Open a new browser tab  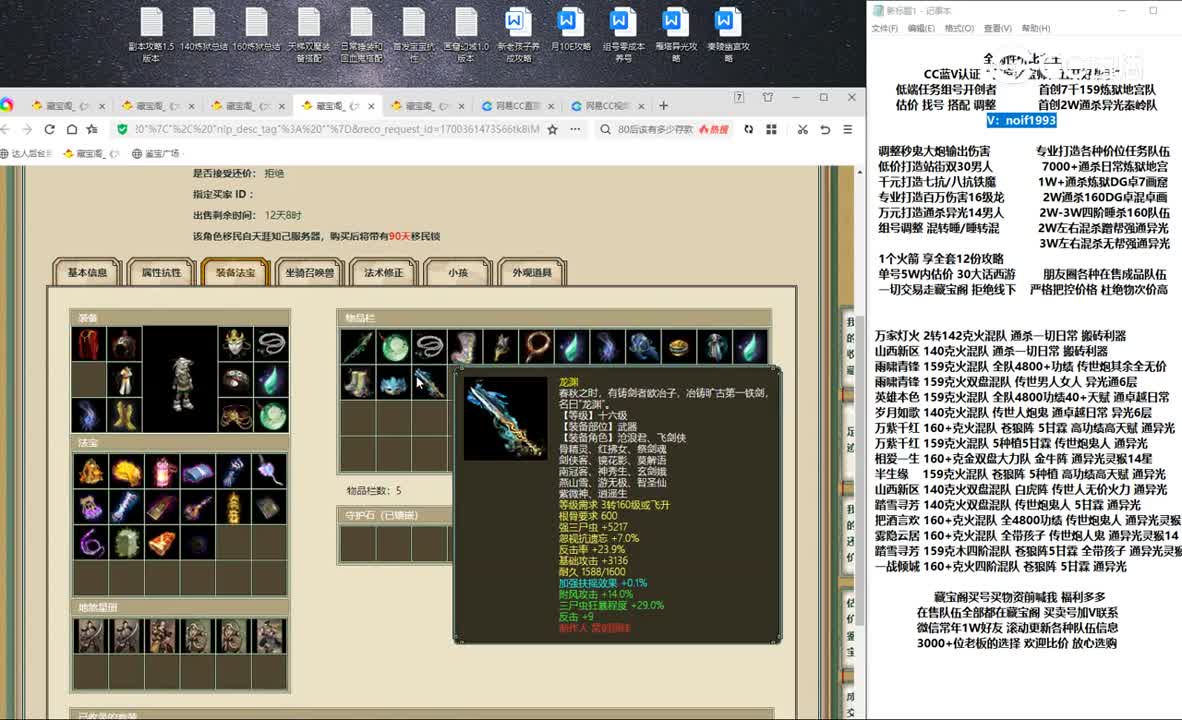point(663,106)
